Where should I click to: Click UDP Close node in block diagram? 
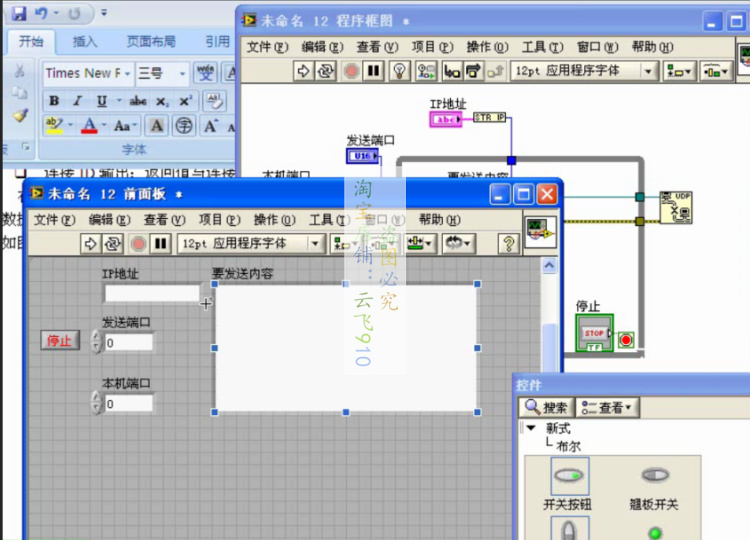click(675, 208)
